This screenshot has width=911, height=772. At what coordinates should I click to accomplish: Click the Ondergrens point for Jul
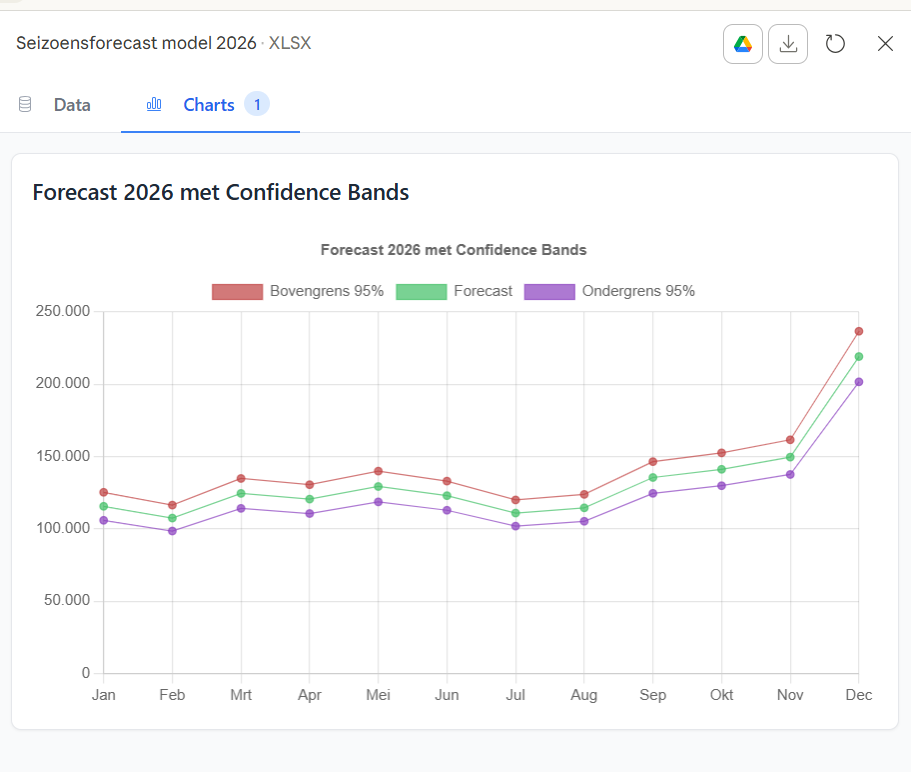[x=516, y=526]
